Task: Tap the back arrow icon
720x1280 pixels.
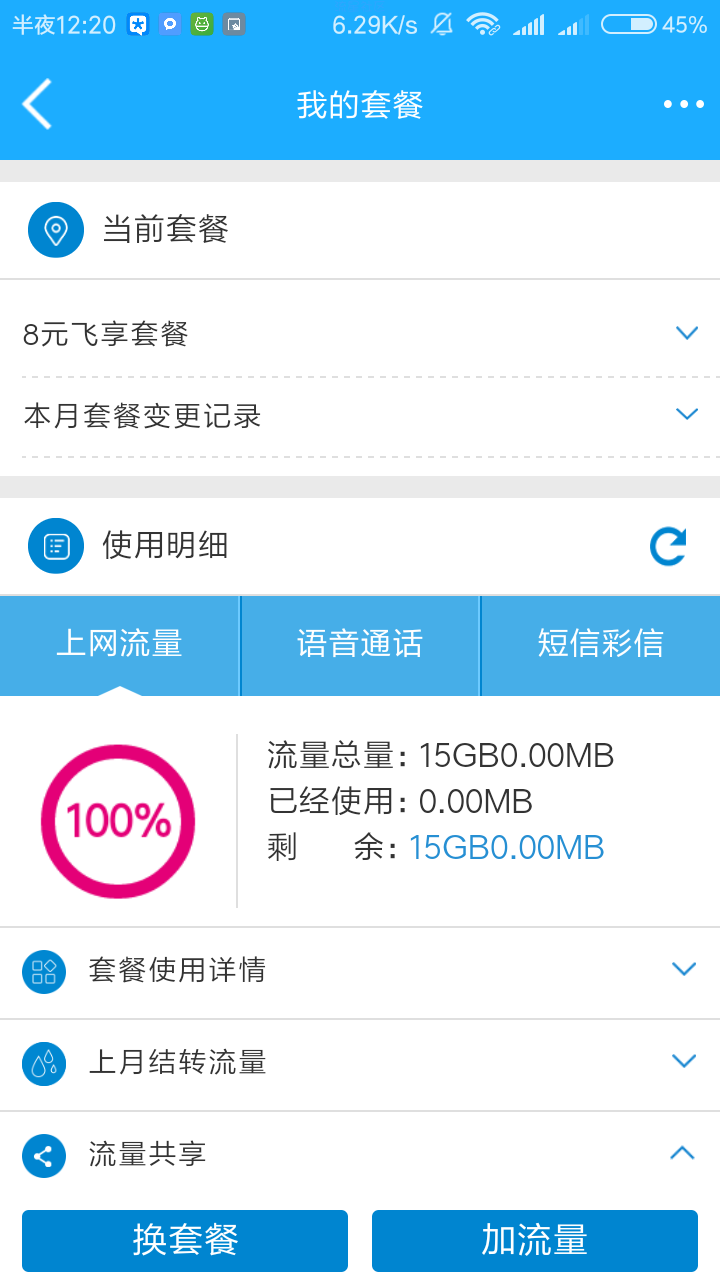Action: click(x=37, y=104)
